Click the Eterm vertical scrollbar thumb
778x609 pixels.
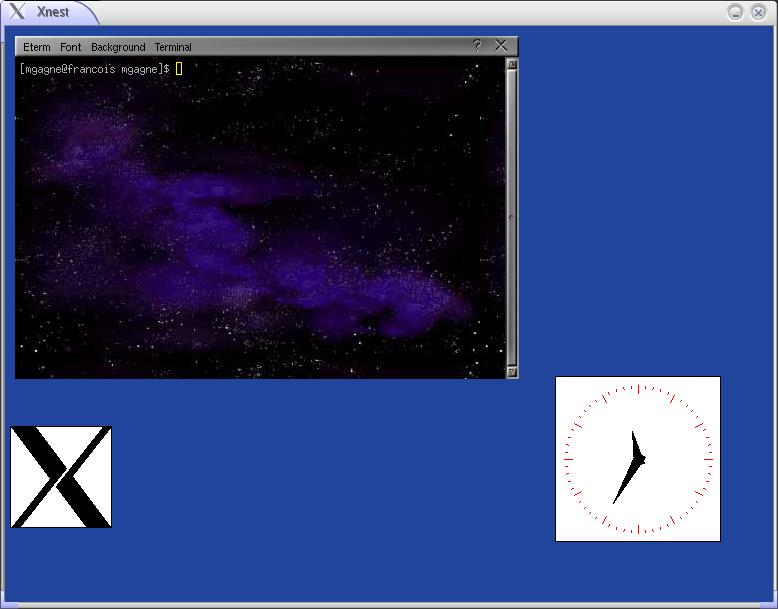[x=512, y=217]
